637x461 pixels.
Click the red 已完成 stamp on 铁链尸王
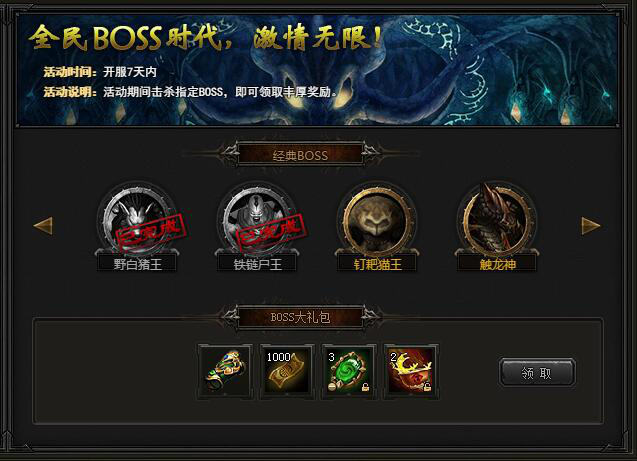(270, 234)
